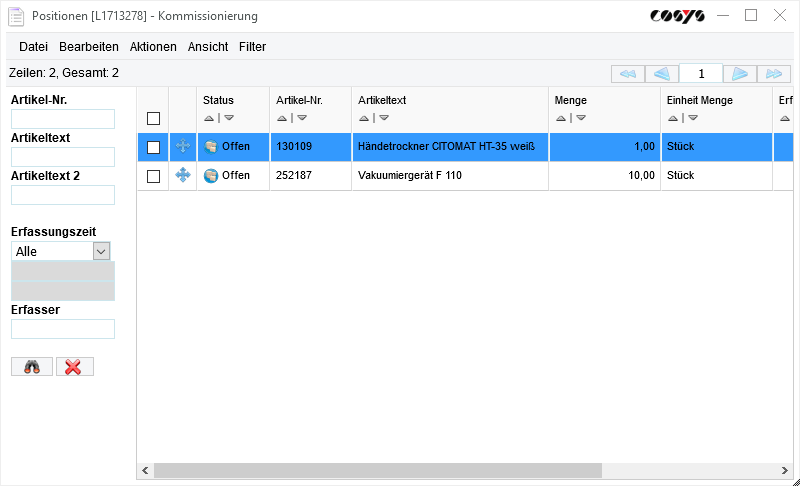Go to next page arrow
Screen dimensions: 800x486
[739, 74]
